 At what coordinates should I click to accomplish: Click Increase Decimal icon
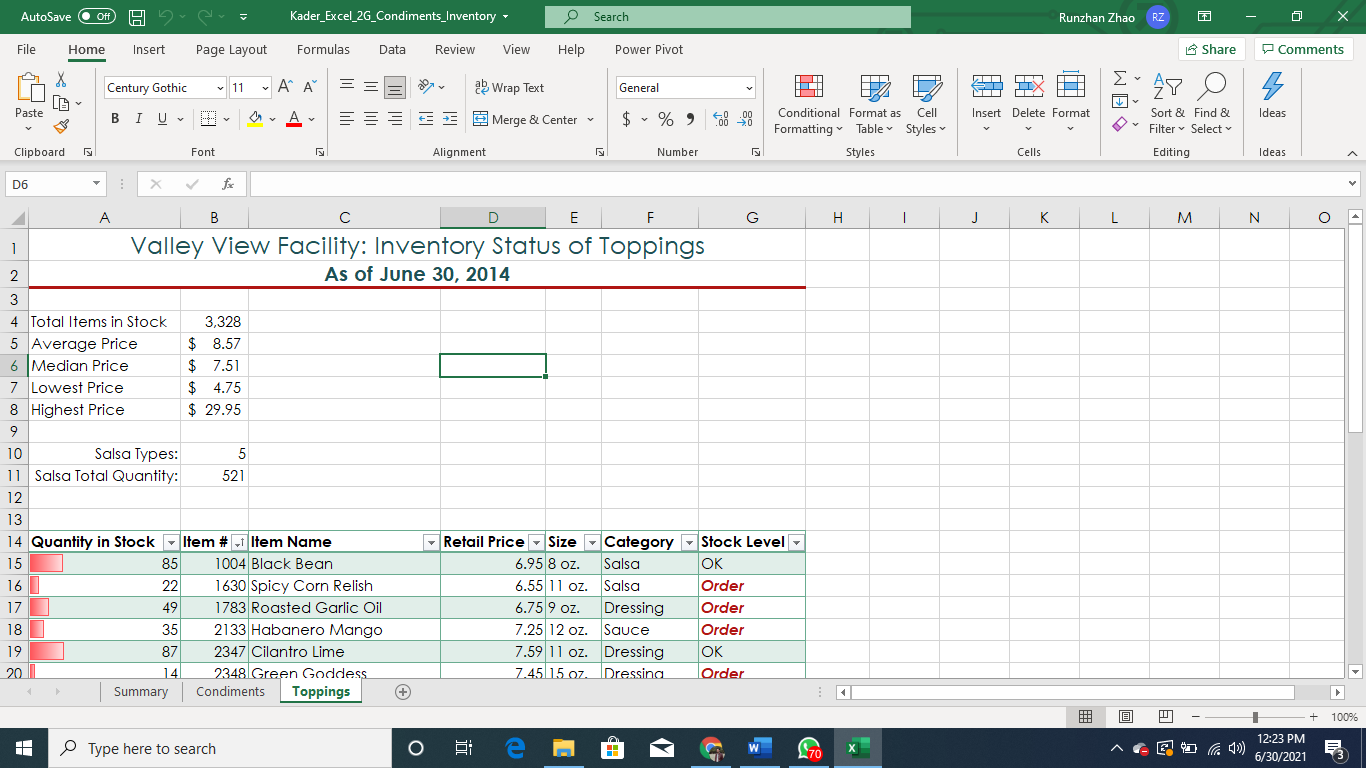(x=721, y=119)
